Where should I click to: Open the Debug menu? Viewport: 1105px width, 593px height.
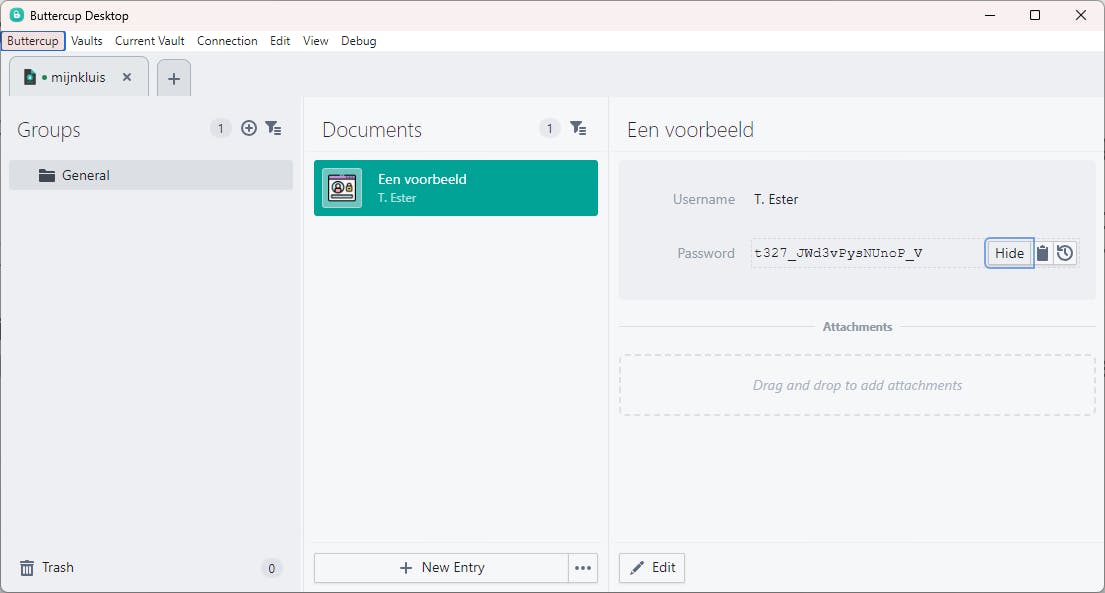tap(359, 41)
